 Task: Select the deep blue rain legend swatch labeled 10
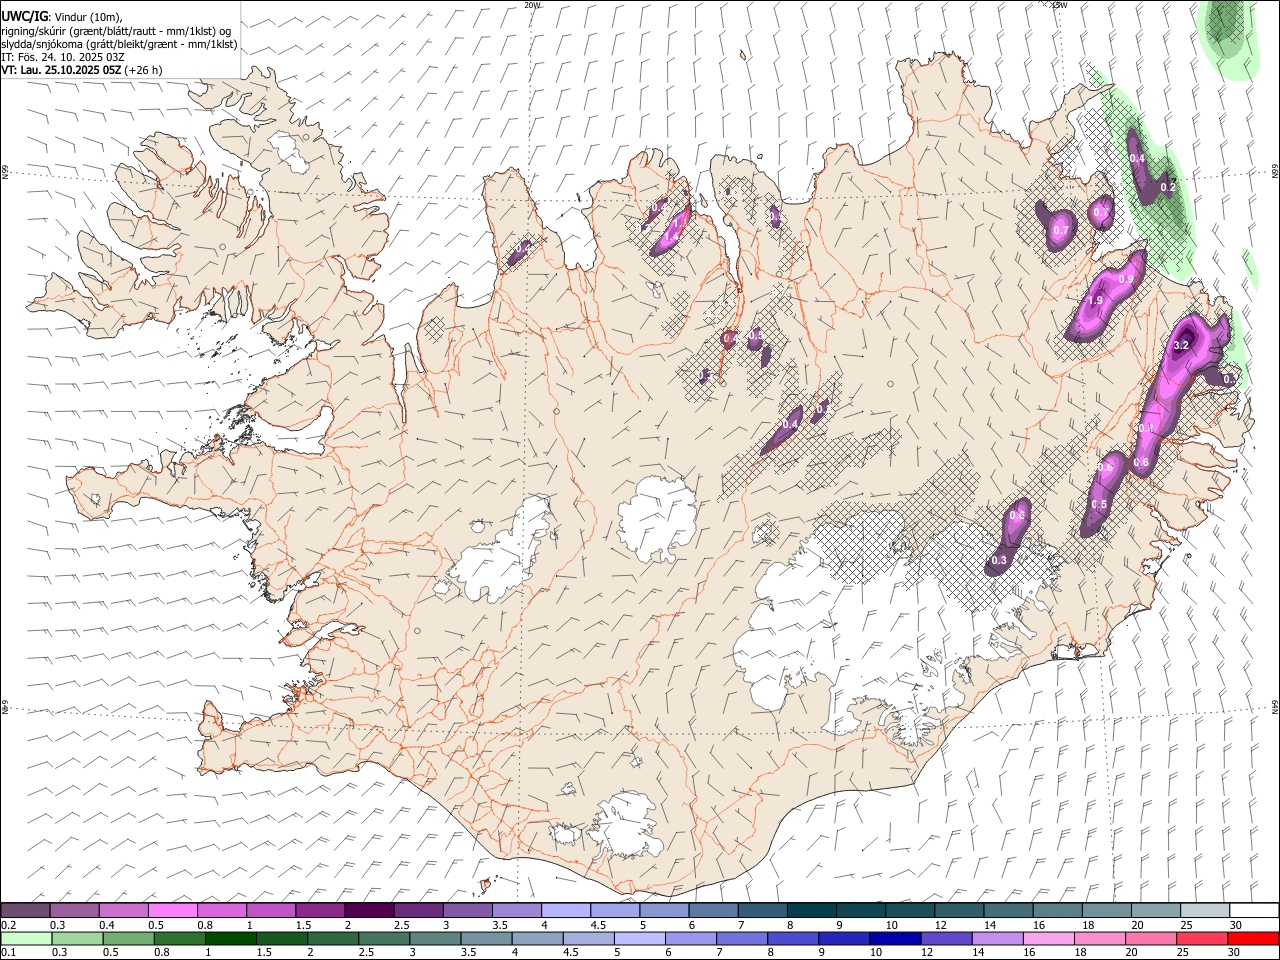point(895,938)
